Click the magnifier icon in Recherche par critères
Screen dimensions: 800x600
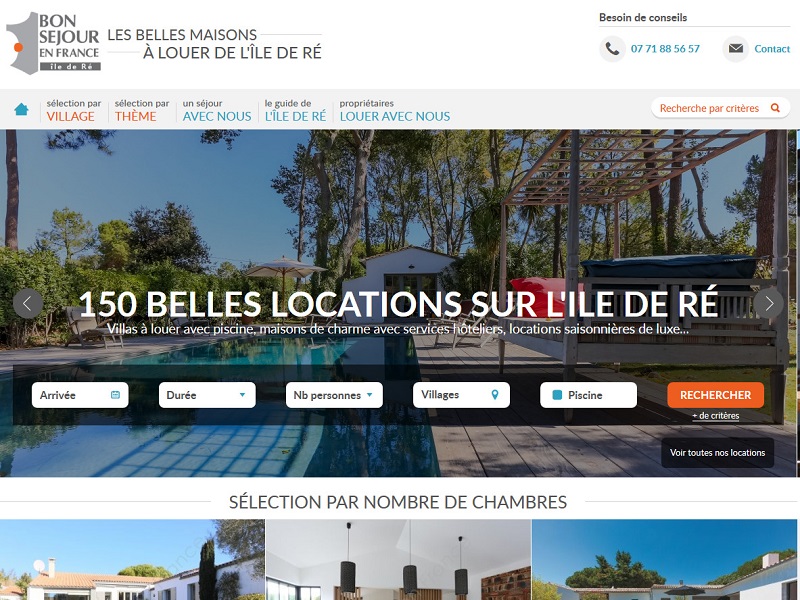775,108
